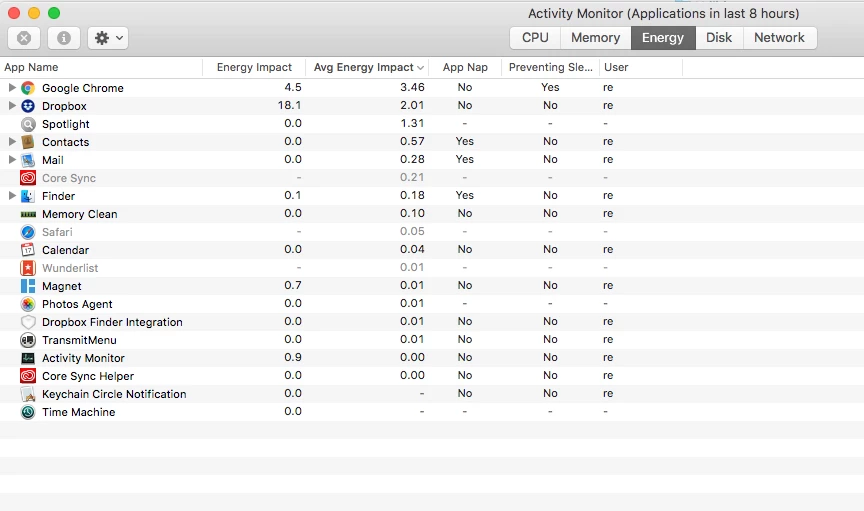Click the Contacts book icon
The height and width of the screenshot is (511, 864).
pos(28,142)
